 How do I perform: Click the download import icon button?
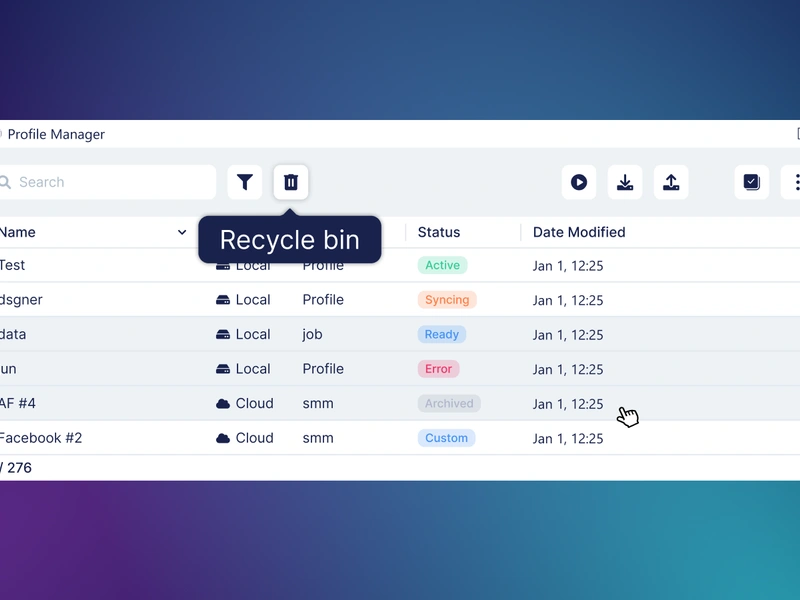pyautogui.click(x=625, y=182)
